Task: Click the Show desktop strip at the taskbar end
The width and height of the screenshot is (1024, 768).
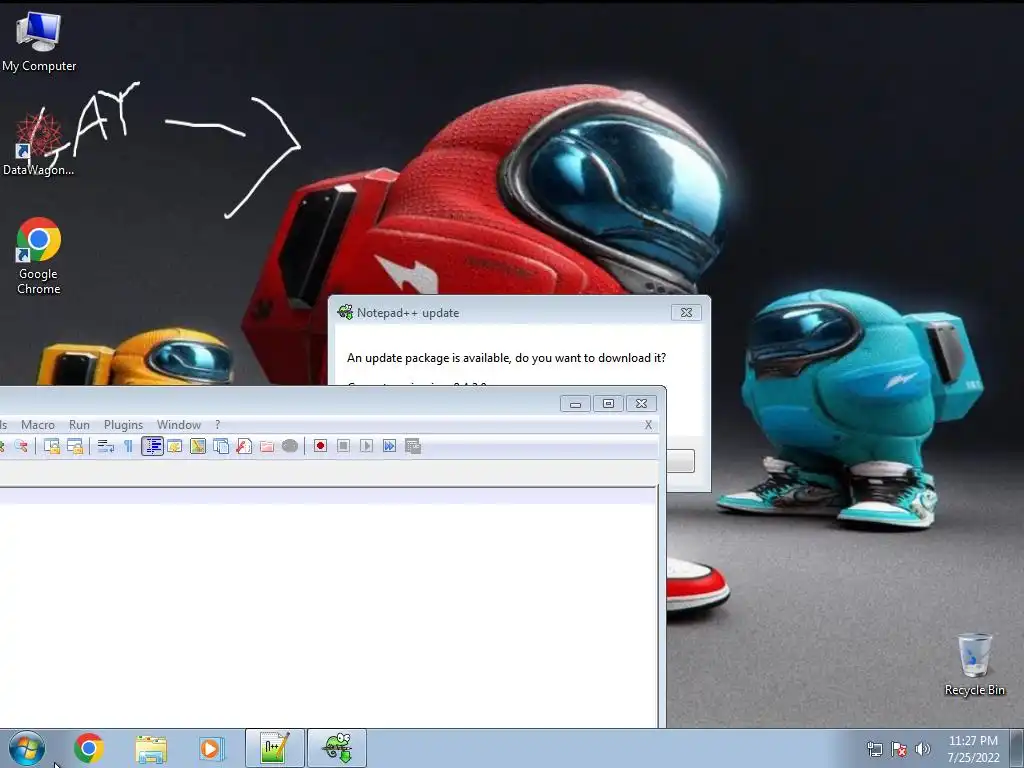Action: pos(1017,748)
